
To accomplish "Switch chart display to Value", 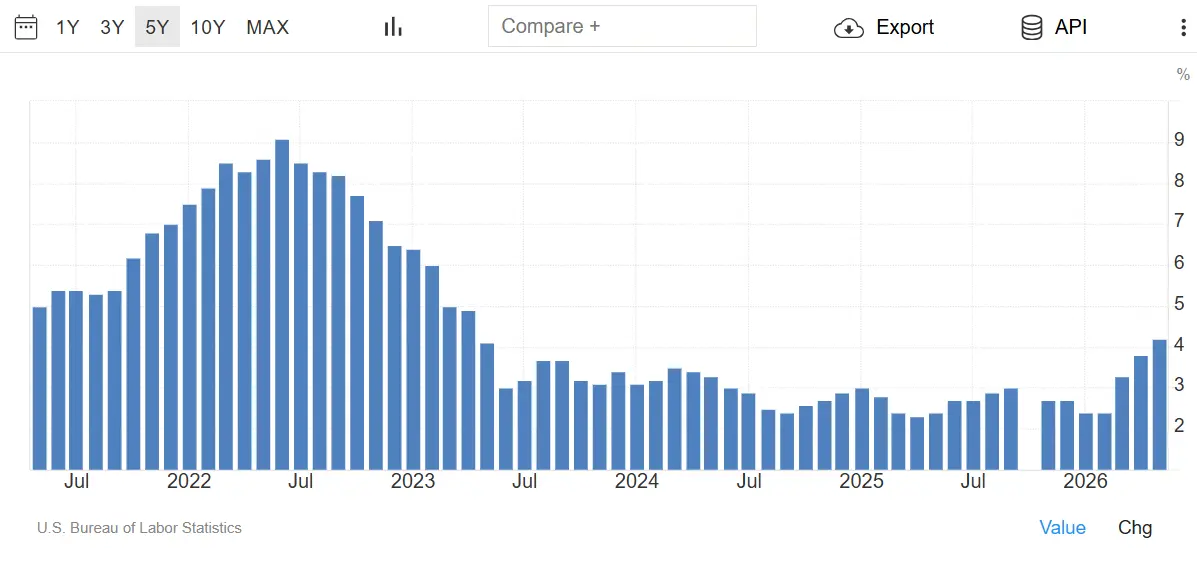I will (x=1062, y=527).
